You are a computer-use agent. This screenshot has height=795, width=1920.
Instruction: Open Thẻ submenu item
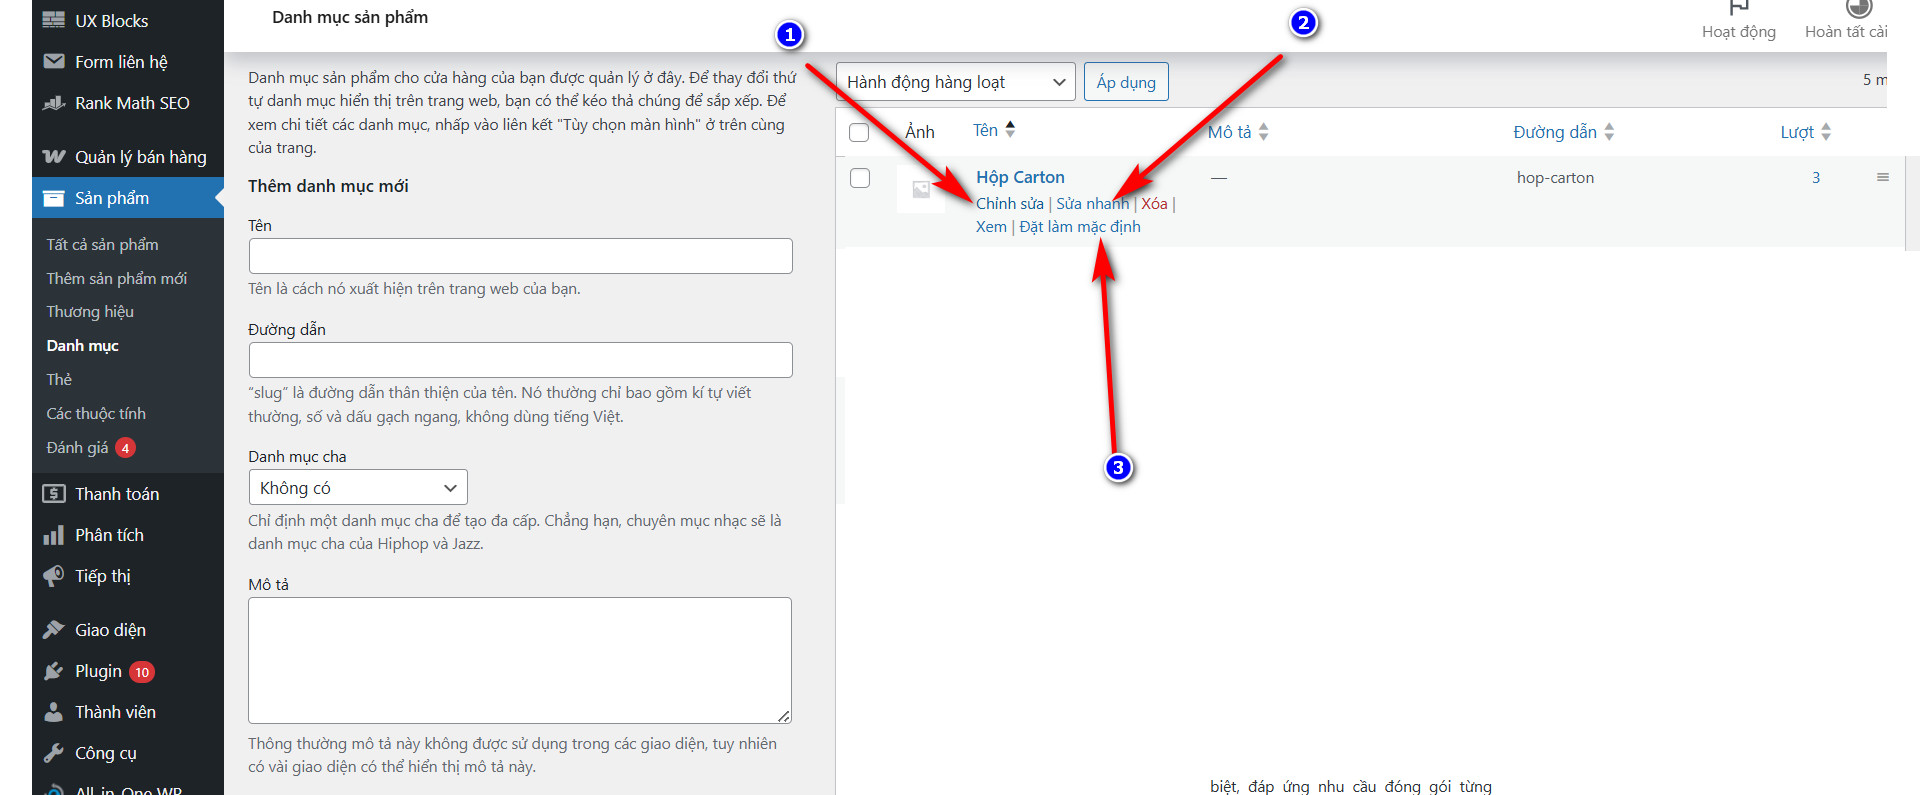59,380
